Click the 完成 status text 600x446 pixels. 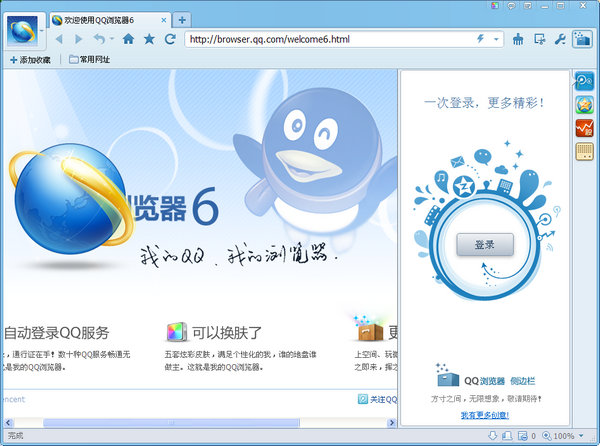16,435
